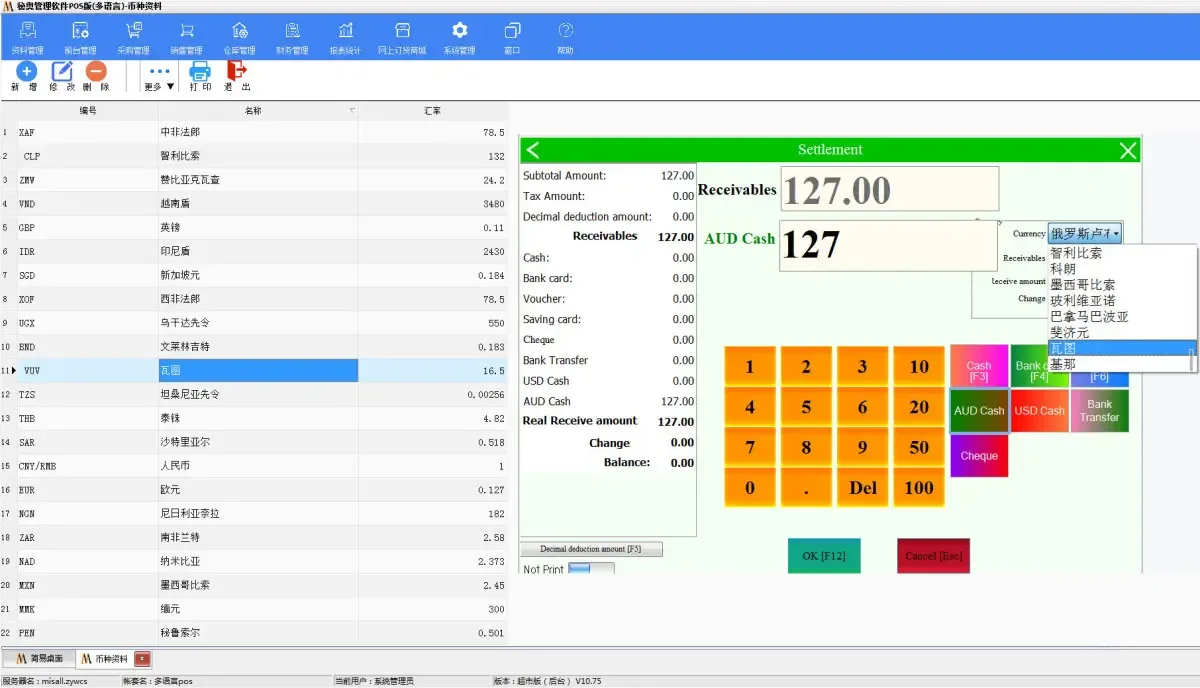The width and height of the screenshot is (1200, 688).
Task: Click the 打印 printer icon
Action: (x=200, y=71)
